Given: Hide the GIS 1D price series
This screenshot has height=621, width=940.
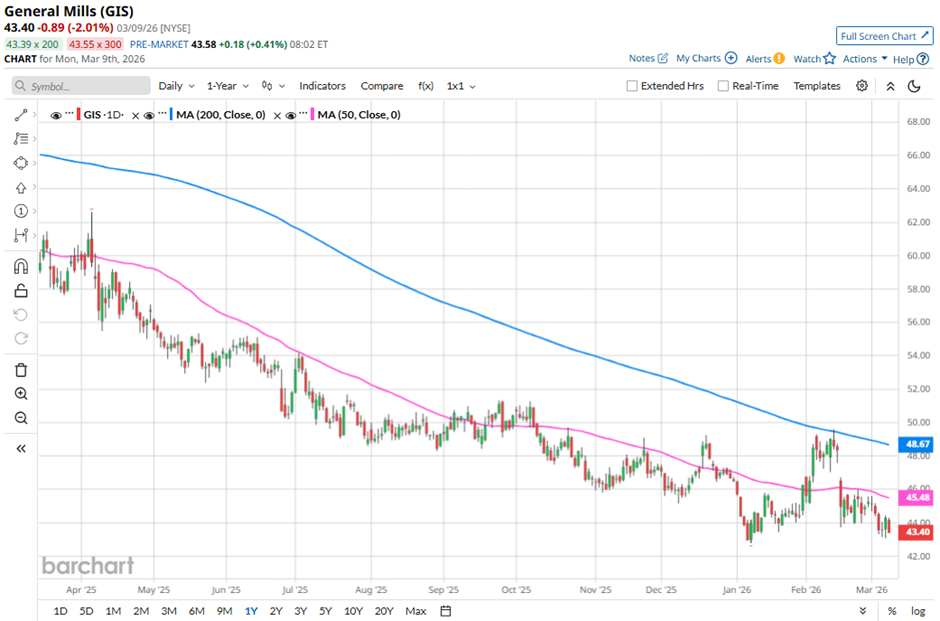Looking at the screenshot, I should (56, 115).
